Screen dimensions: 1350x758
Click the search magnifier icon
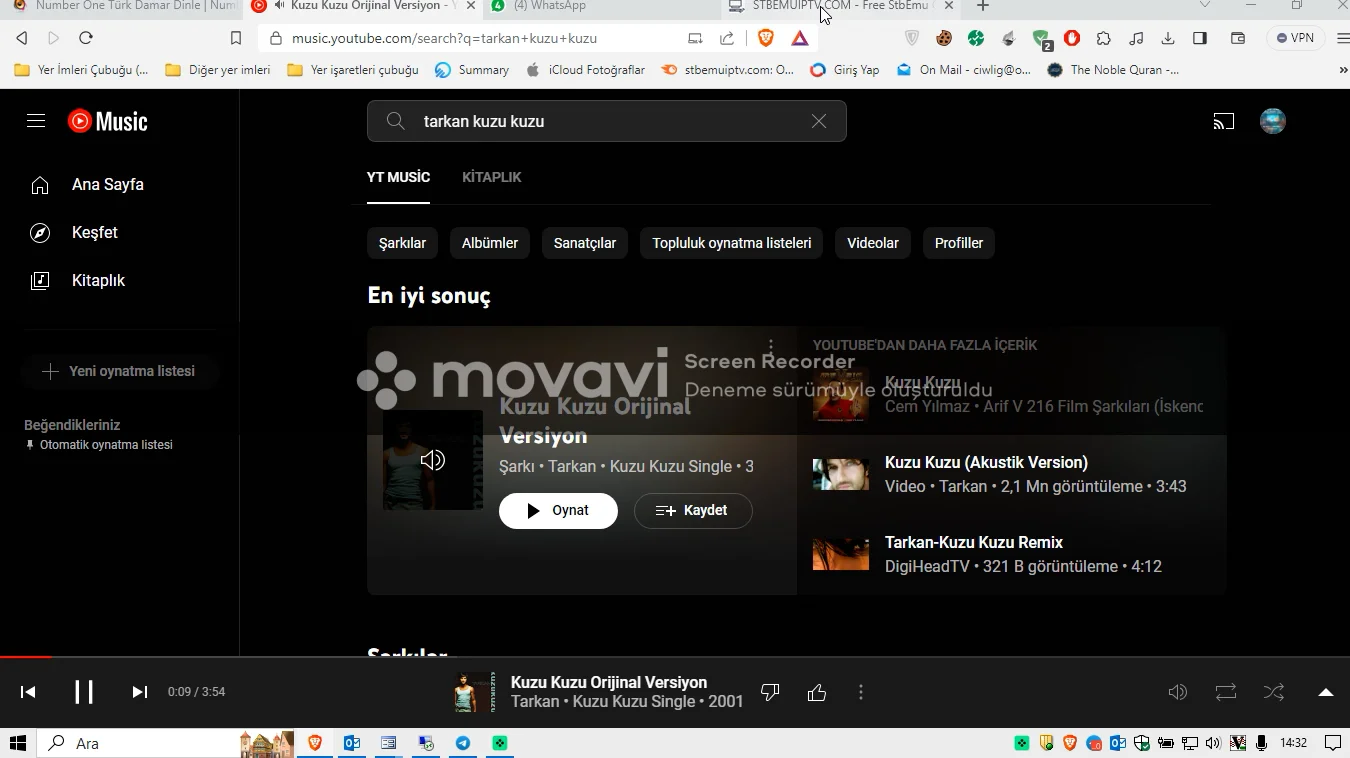tap(396, 121)
